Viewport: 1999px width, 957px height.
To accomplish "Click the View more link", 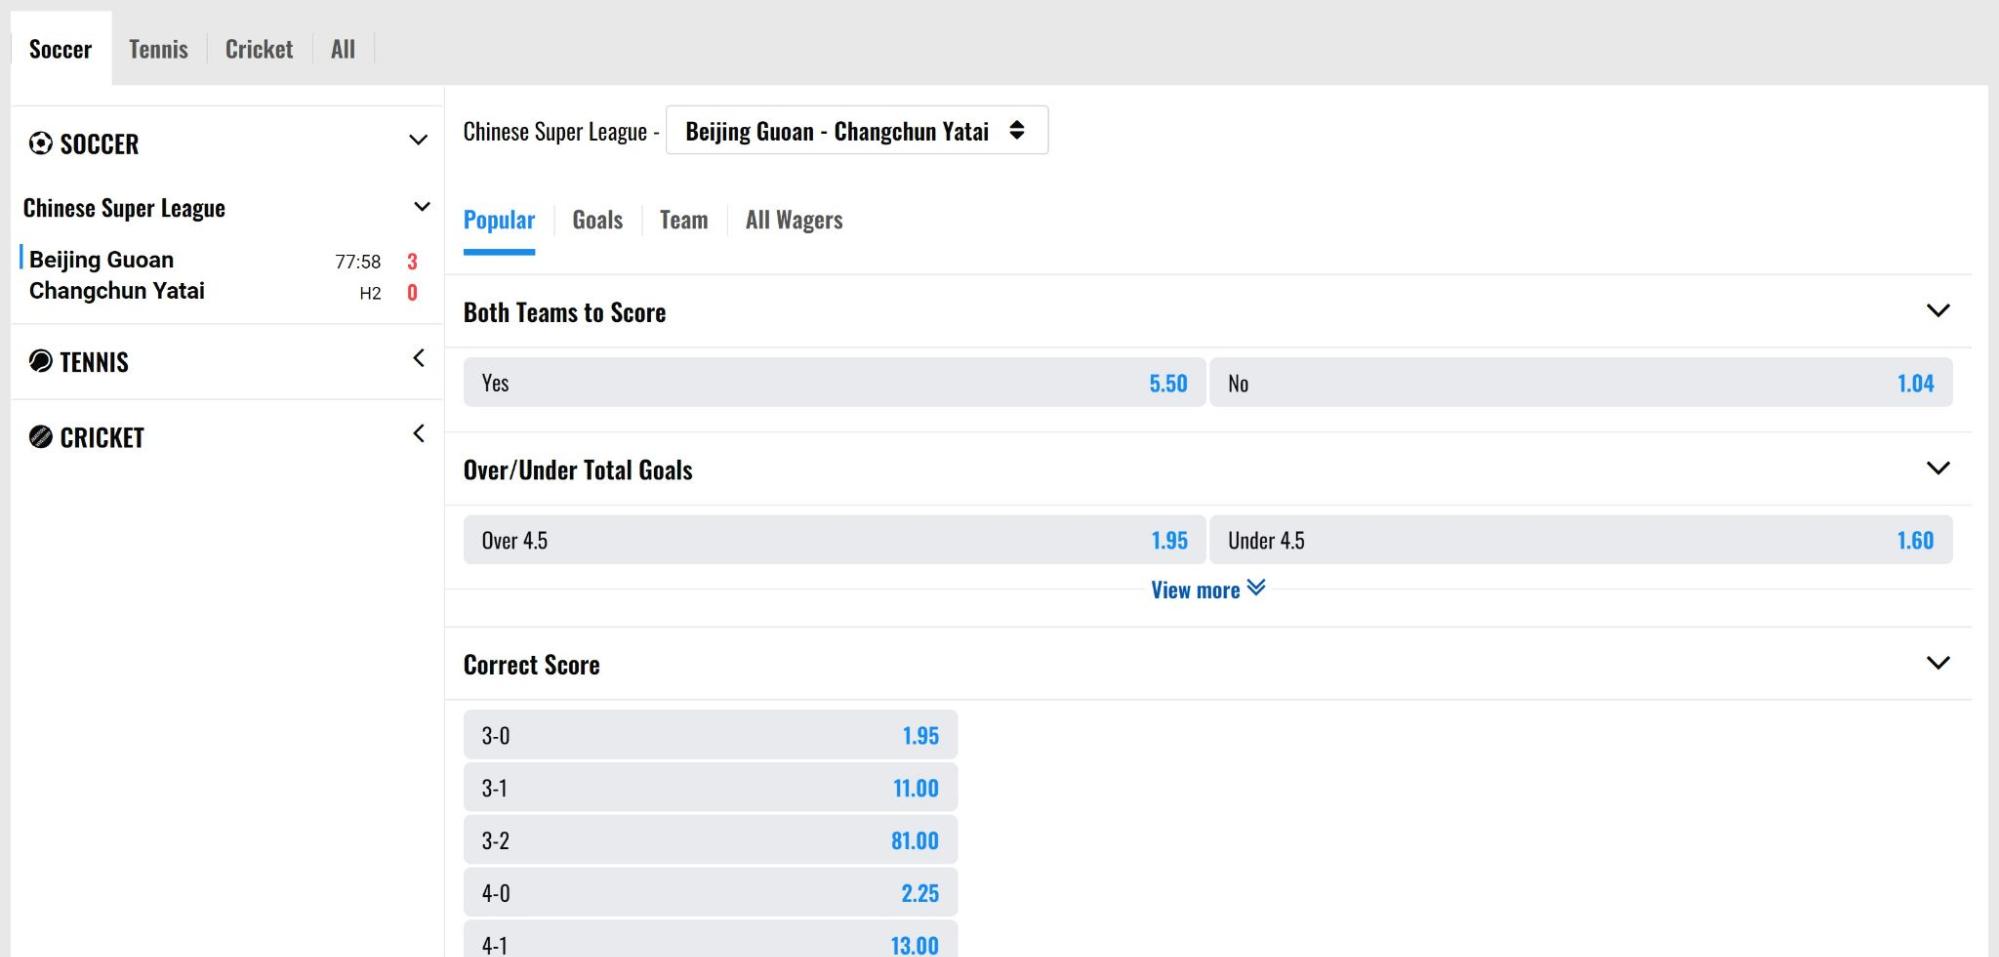I will pos(1208,589).
